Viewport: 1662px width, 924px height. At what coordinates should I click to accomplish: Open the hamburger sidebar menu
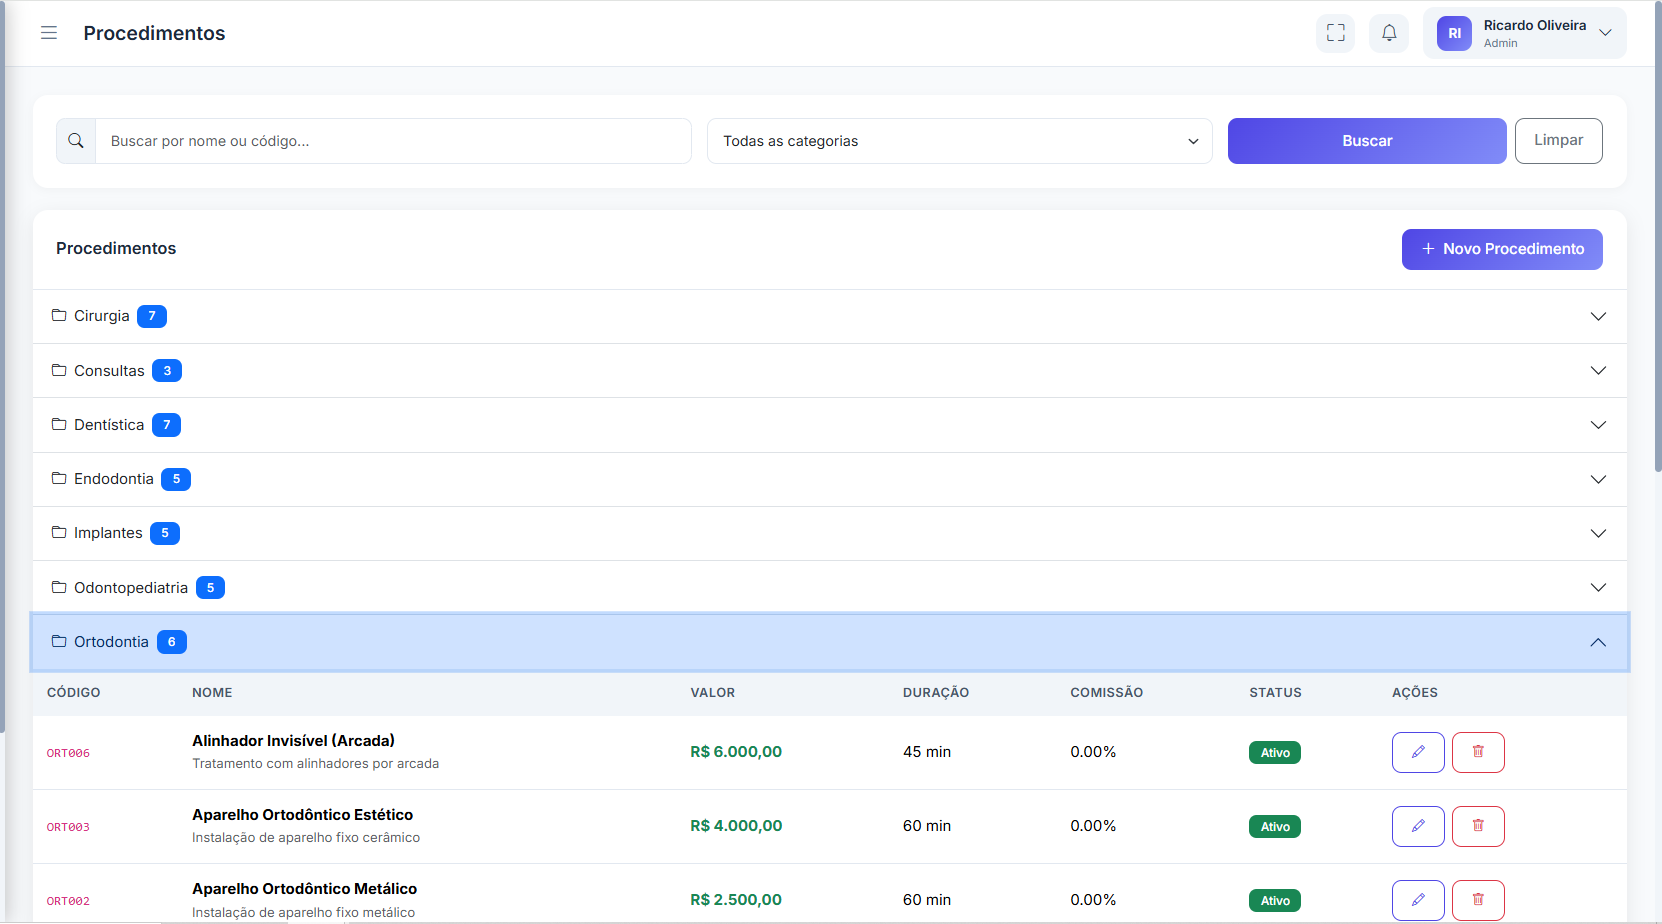[48, 33]
